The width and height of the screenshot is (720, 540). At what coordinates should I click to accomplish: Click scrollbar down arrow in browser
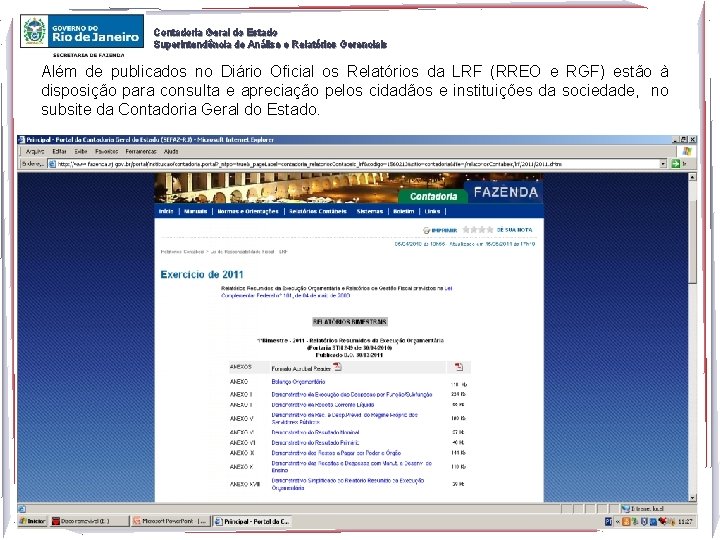(x=692, y=498)
